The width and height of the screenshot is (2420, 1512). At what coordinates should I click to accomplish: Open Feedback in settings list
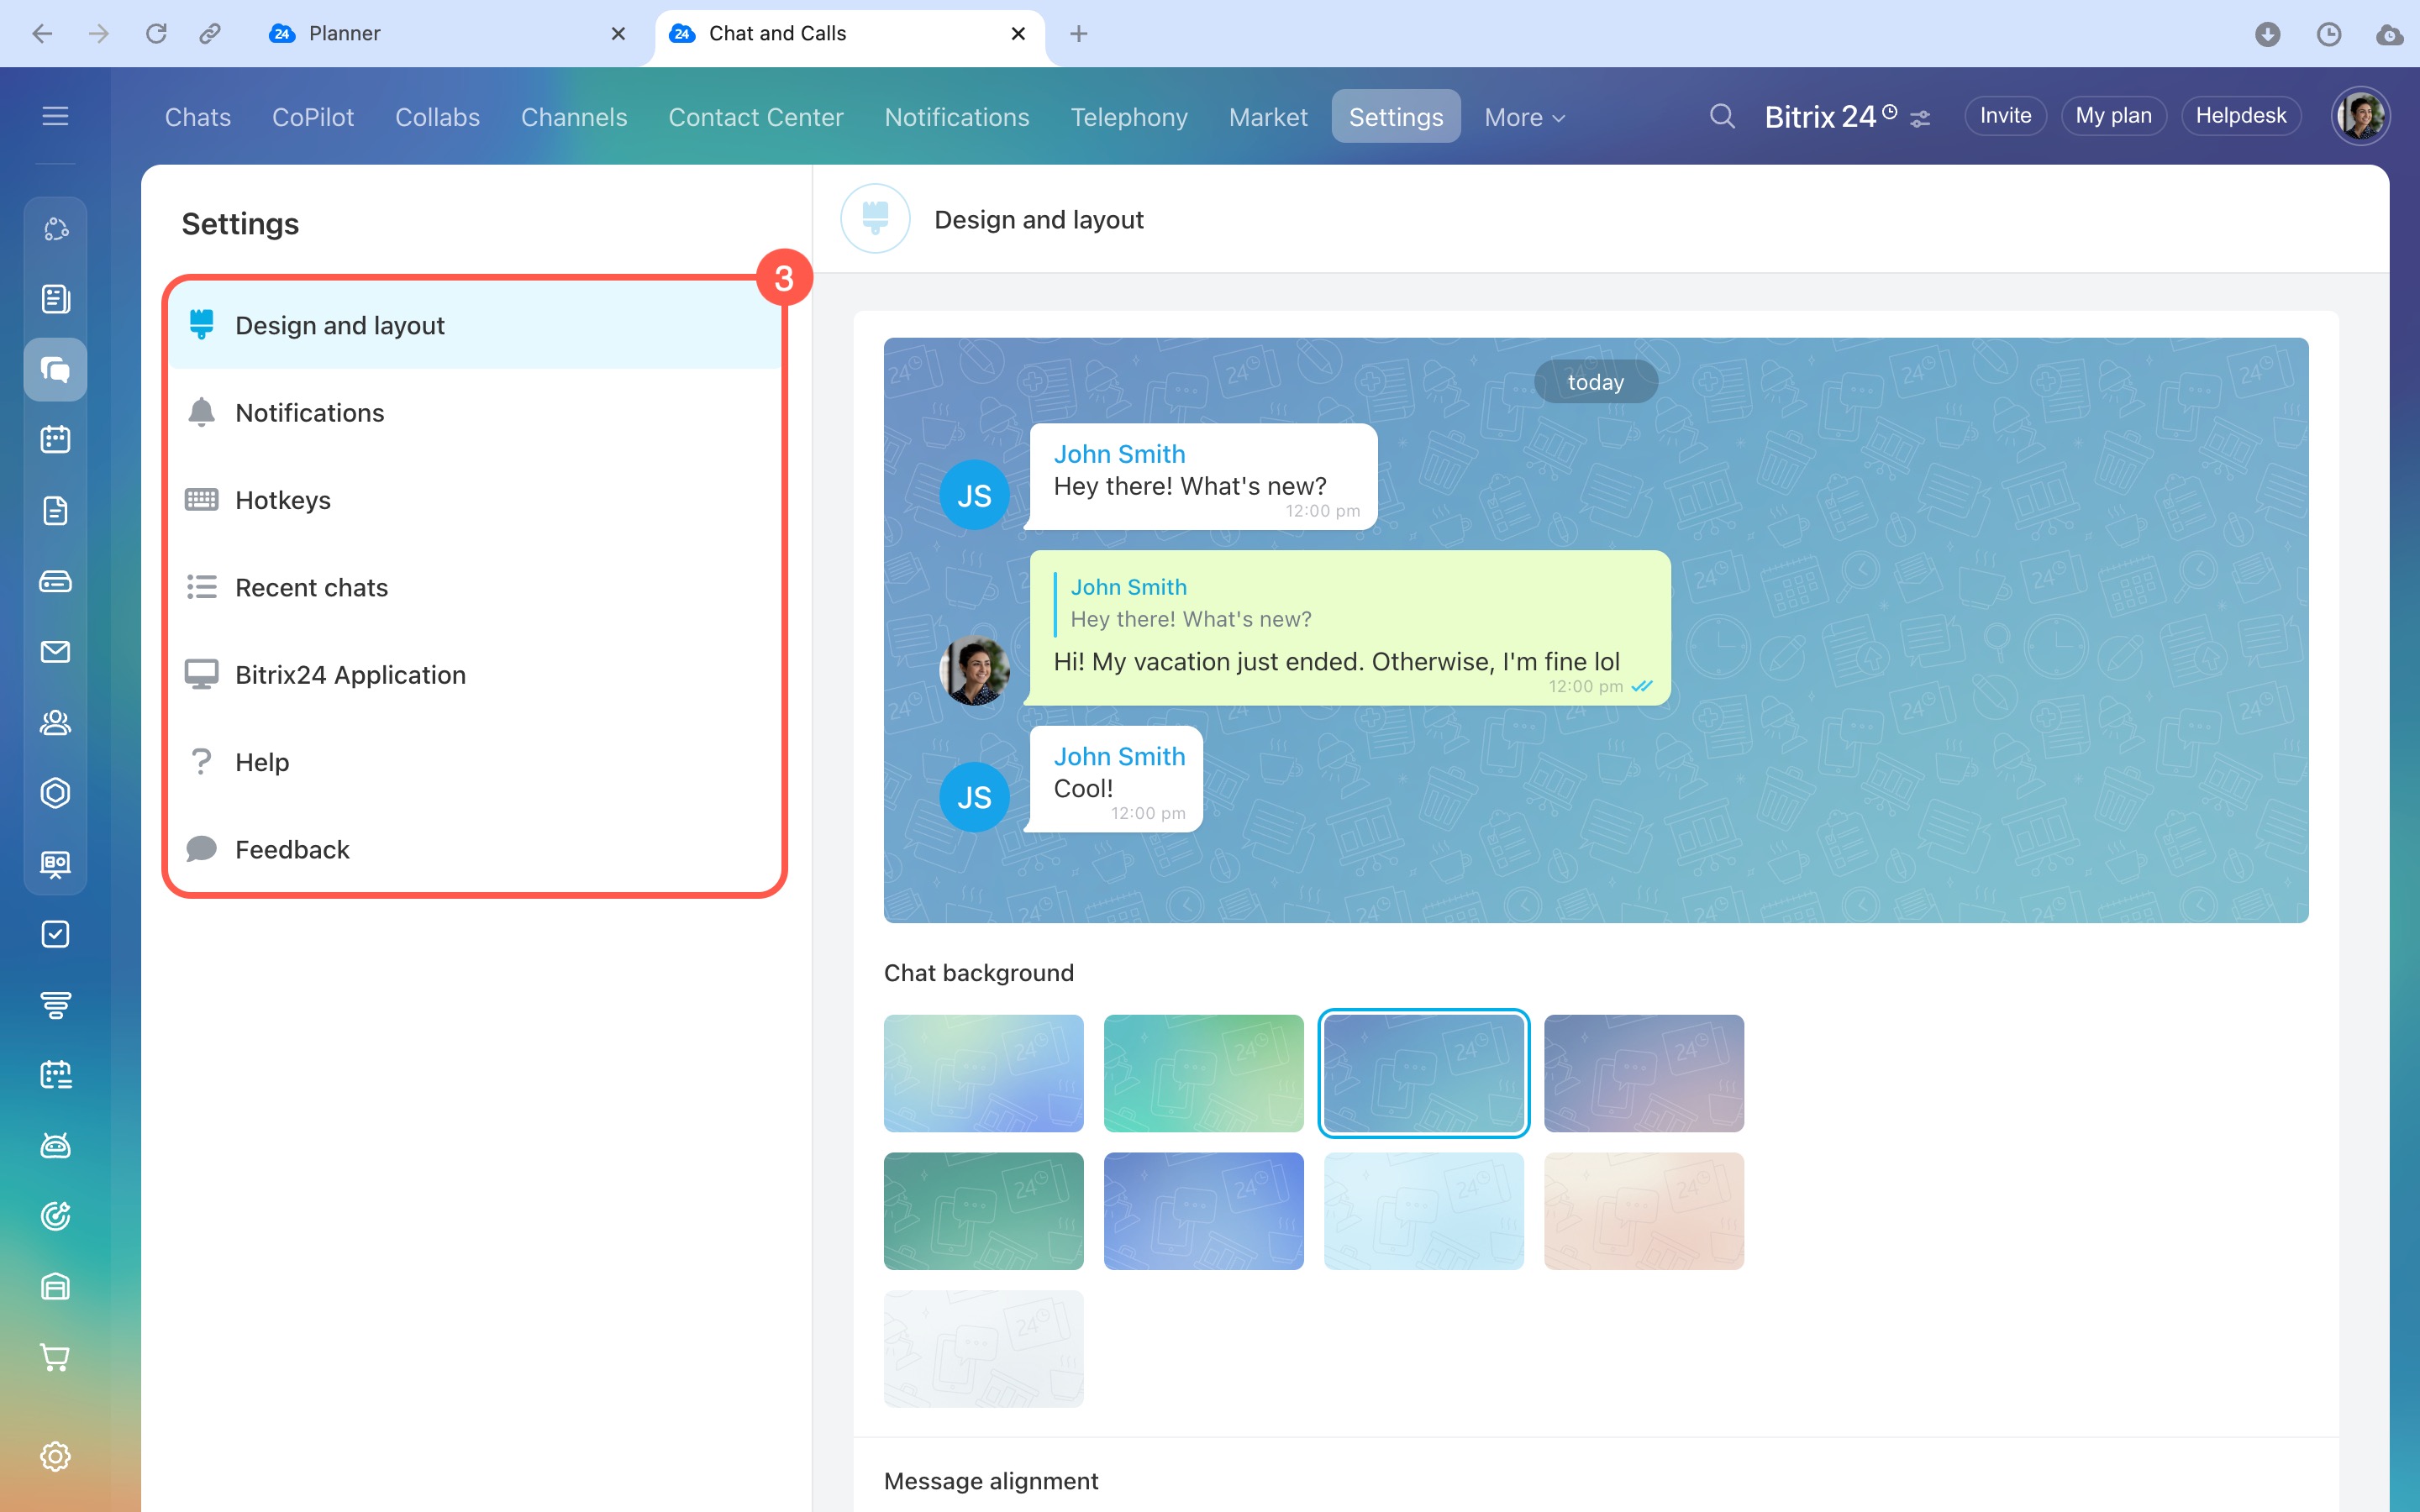click(474, 850)
